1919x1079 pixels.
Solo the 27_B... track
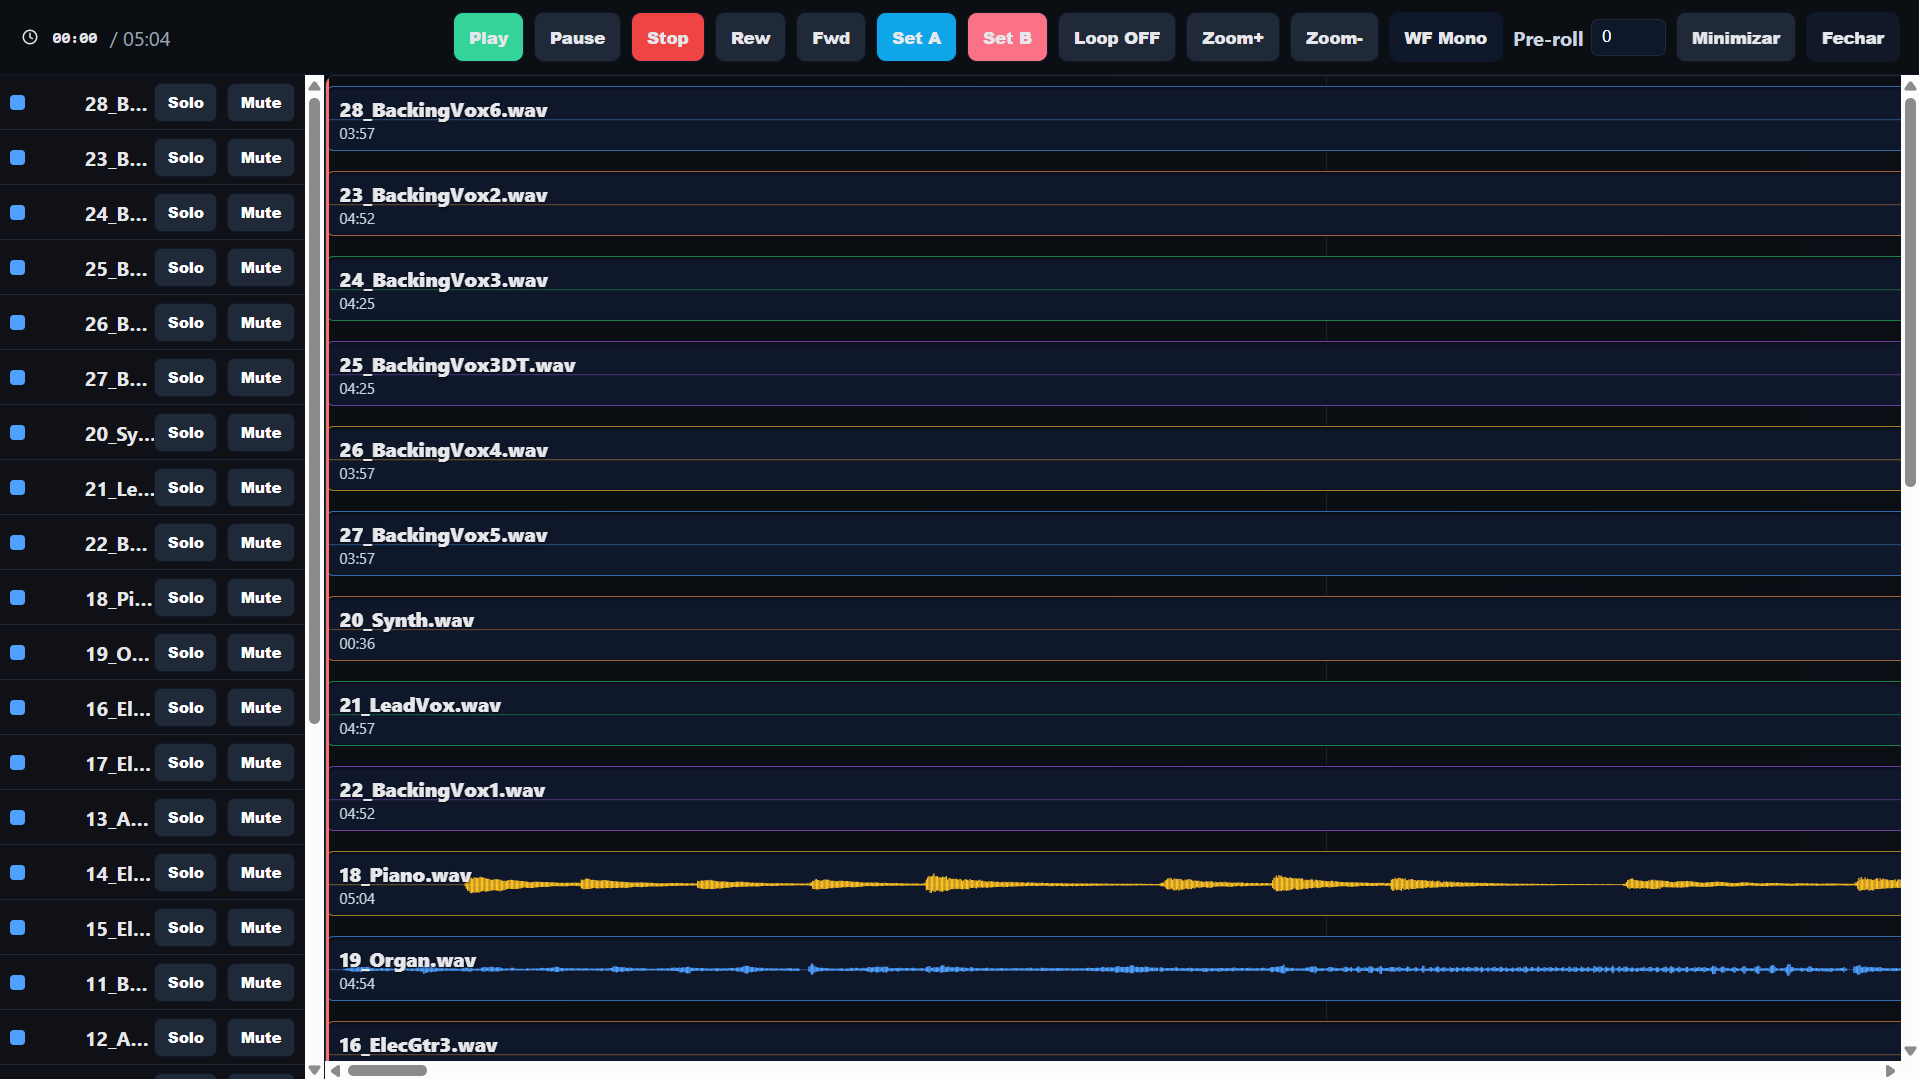pyautogui.click(x=186, y=378)
